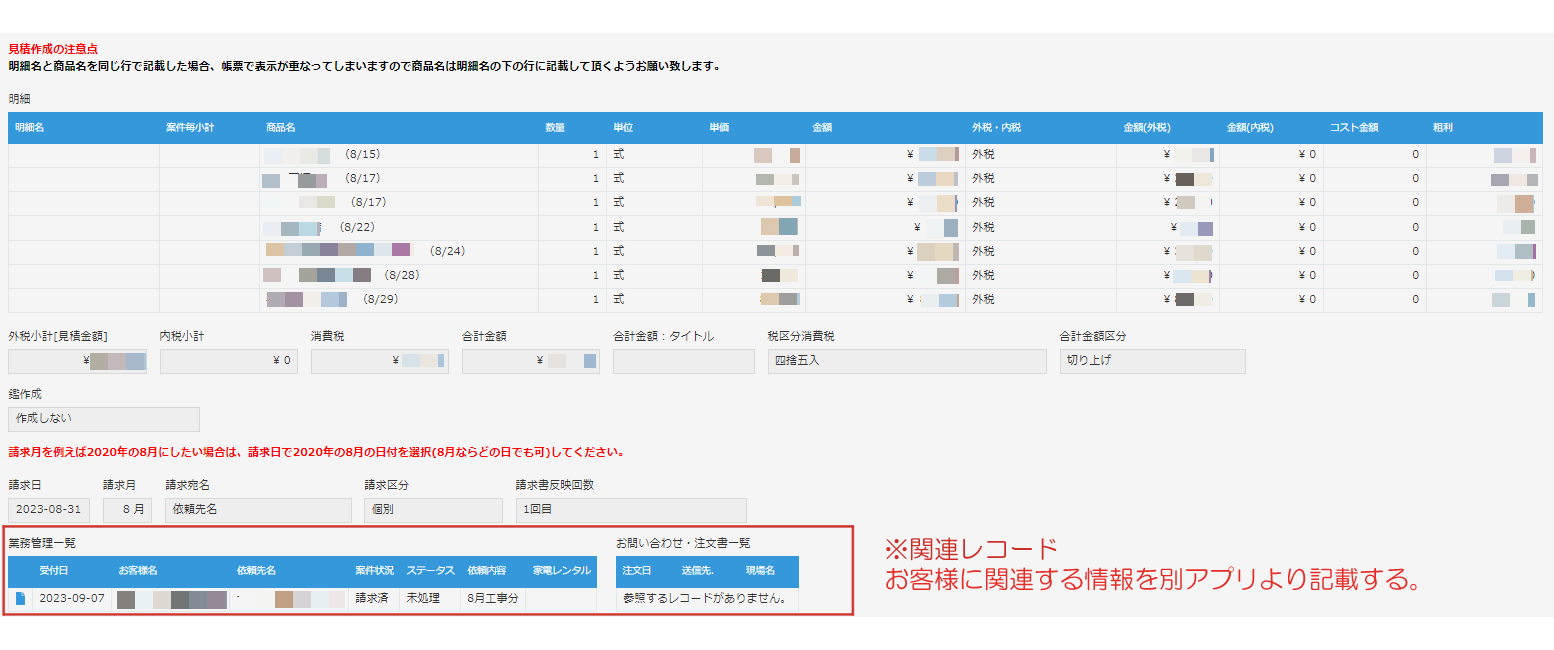Image resolution: width=1554 pixels, height=650 pixels.
Task: Click the product name cell dated (8/24)
Action: [399, 251]
